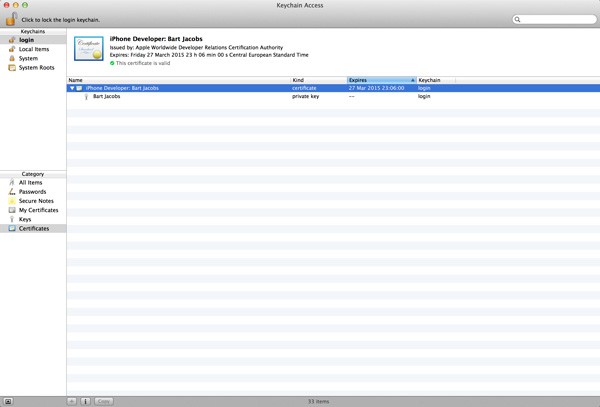Click the green valid-certificate checkmark icon

(x=112, y=63)
